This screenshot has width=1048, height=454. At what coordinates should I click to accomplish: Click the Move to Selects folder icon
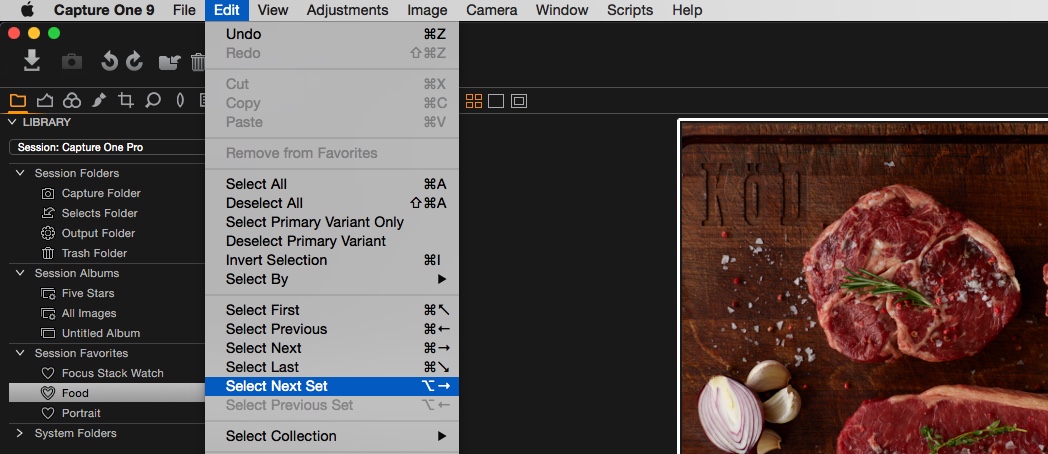[170, 63]
